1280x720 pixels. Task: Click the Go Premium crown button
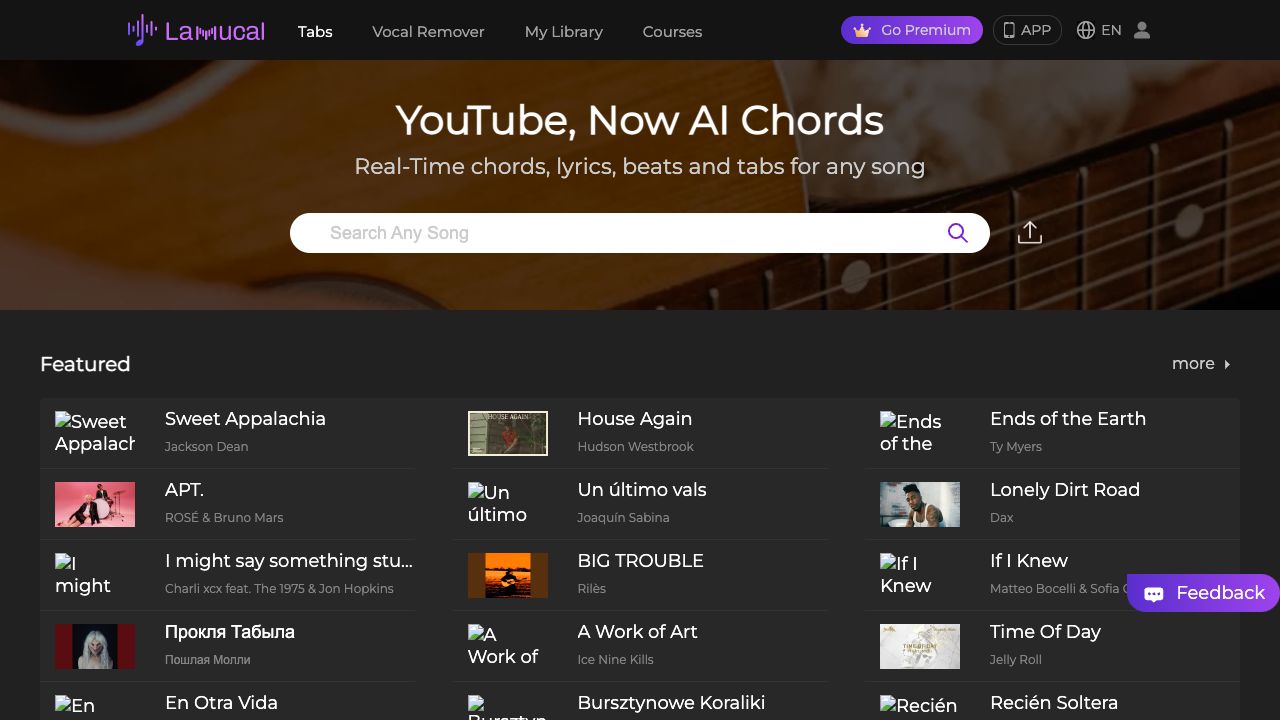(911, 30)
